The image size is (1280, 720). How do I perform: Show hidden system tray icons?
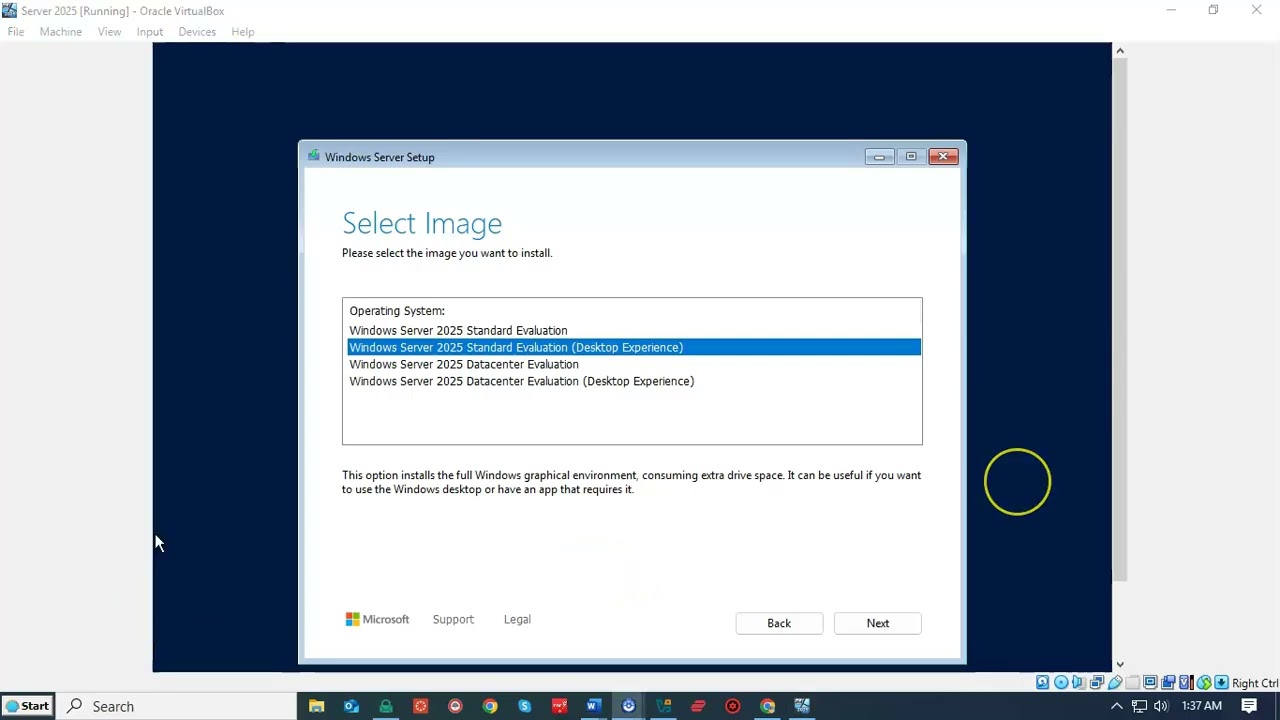[1117, 706]
